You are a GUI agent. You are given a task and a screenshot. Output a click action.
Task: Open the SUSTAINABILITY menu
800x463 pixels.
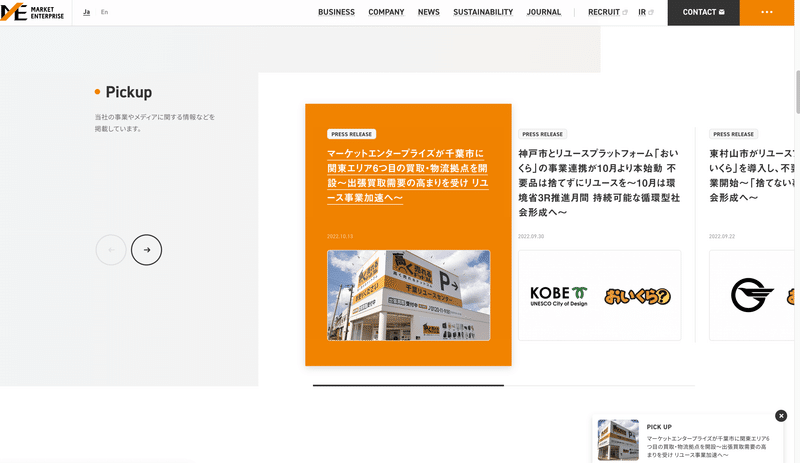click(483, 12)
